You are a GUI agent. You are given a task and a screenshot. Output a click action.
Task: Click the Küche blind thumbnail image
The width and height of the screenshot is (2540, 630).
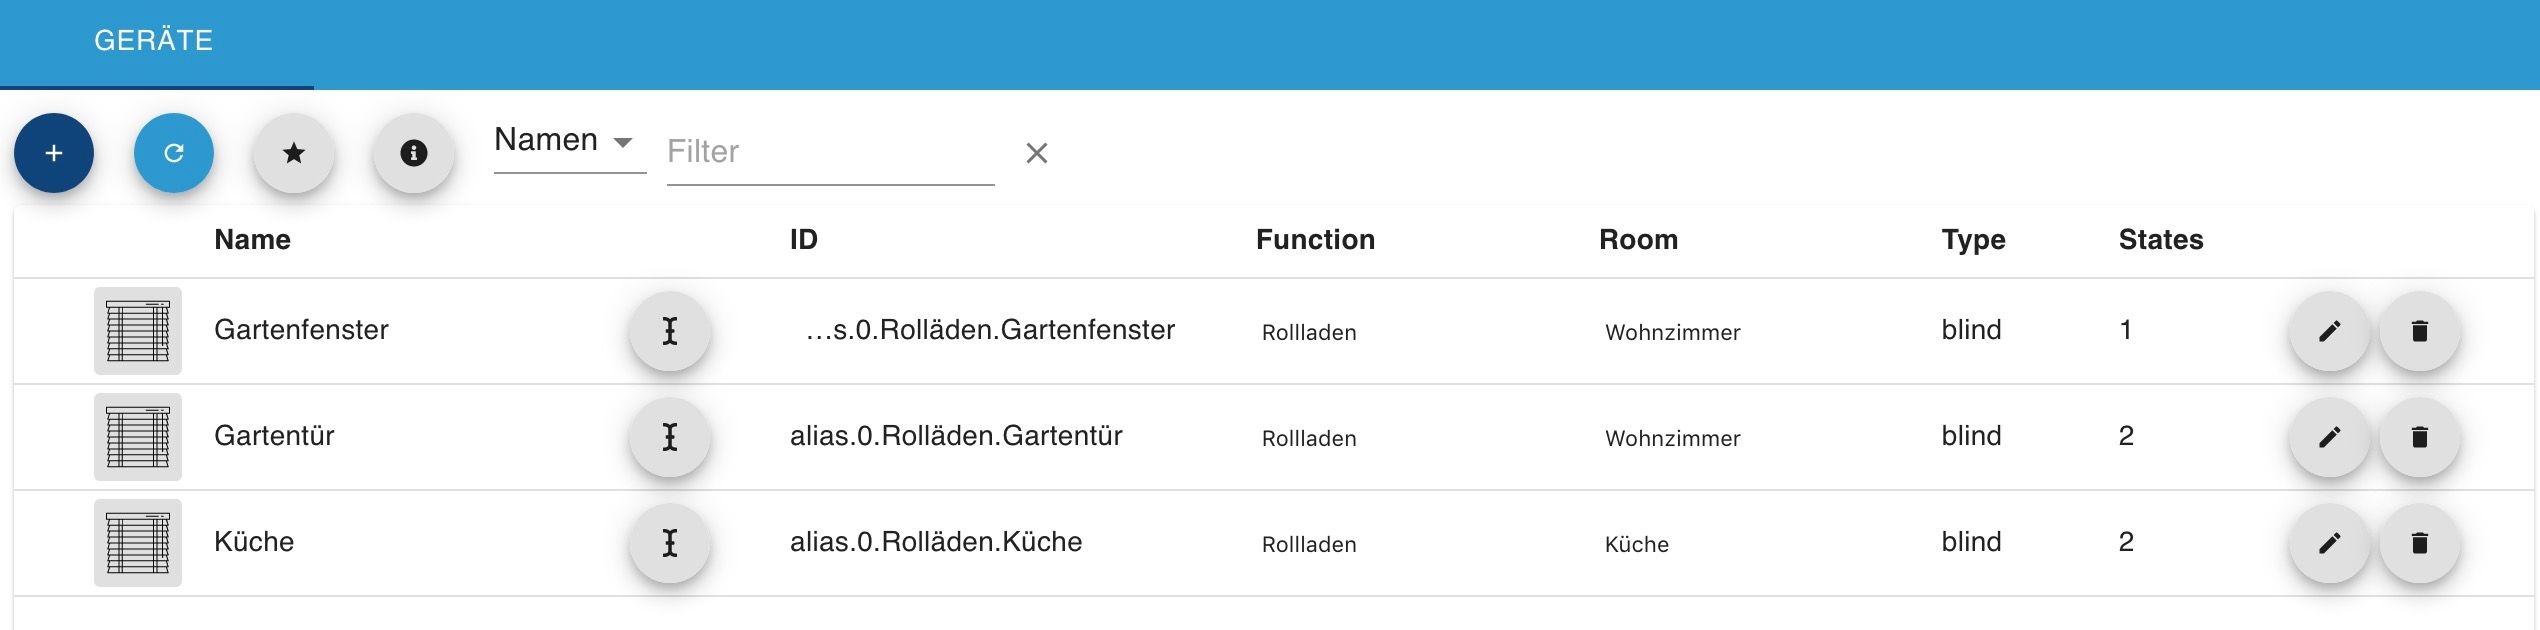[x=138, y=543]
